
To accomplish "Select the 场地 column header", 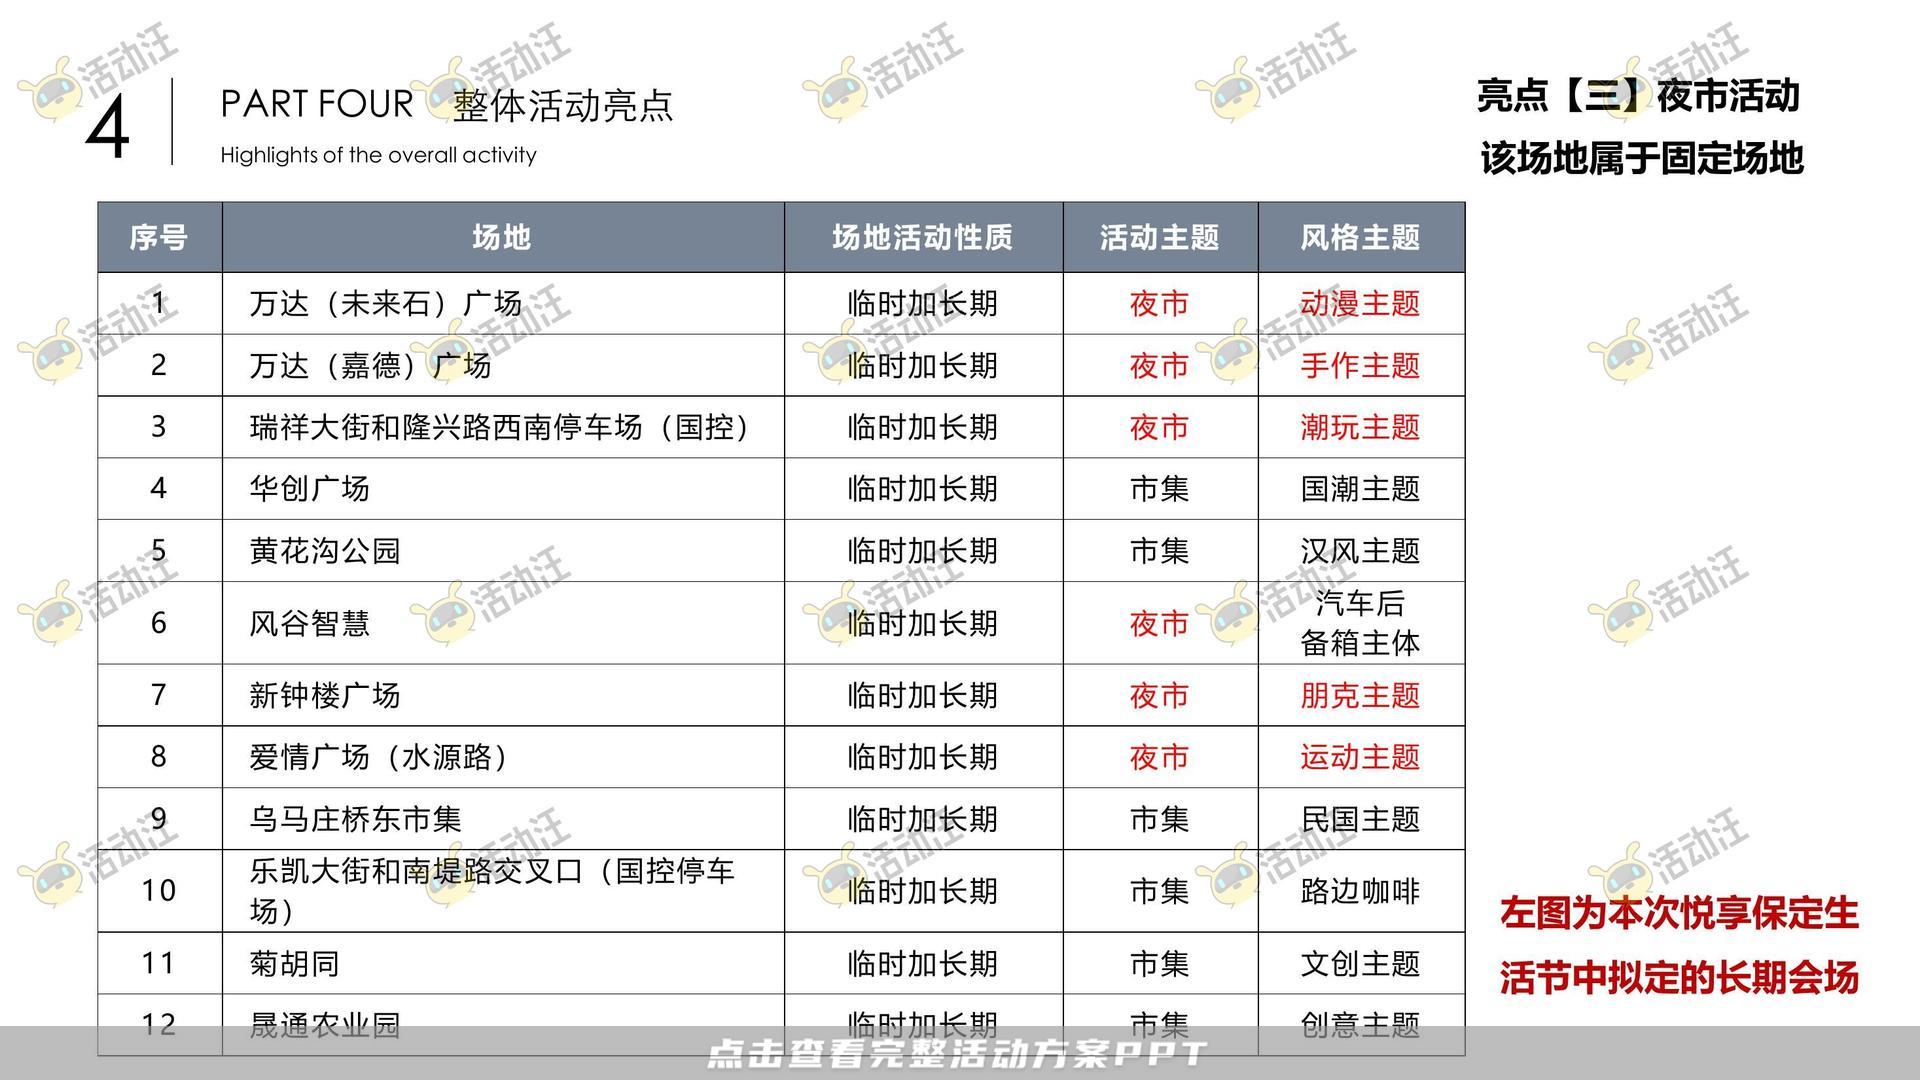I will pos(502,237).
